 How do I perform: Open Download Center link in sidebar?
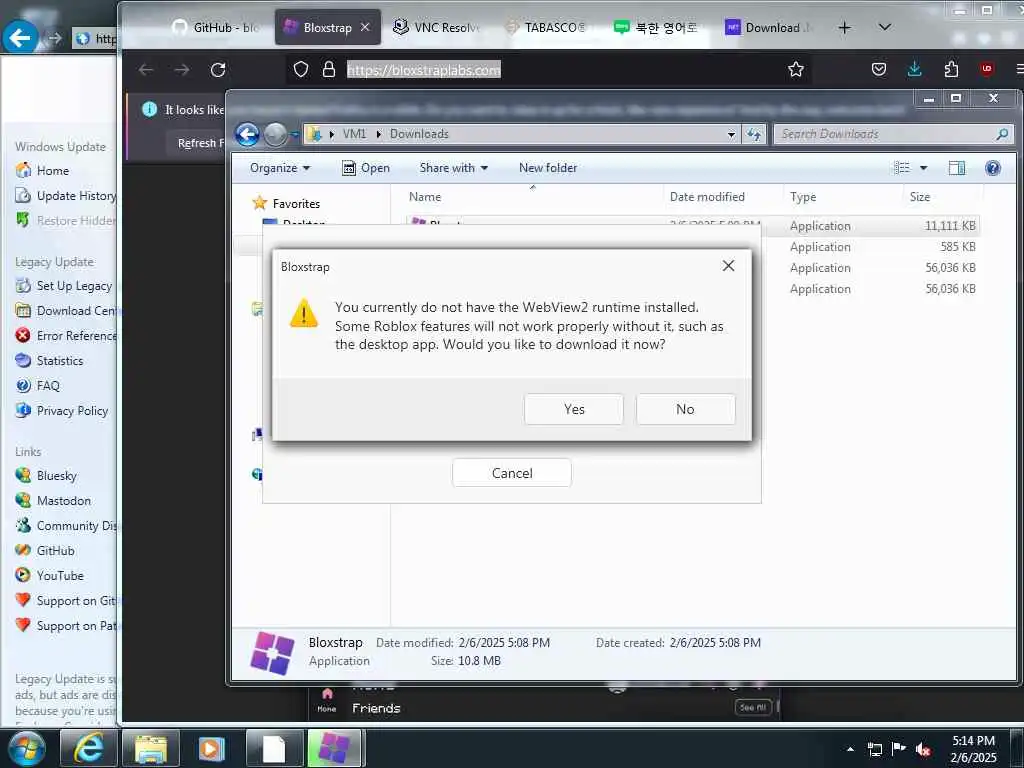point(76,310)
